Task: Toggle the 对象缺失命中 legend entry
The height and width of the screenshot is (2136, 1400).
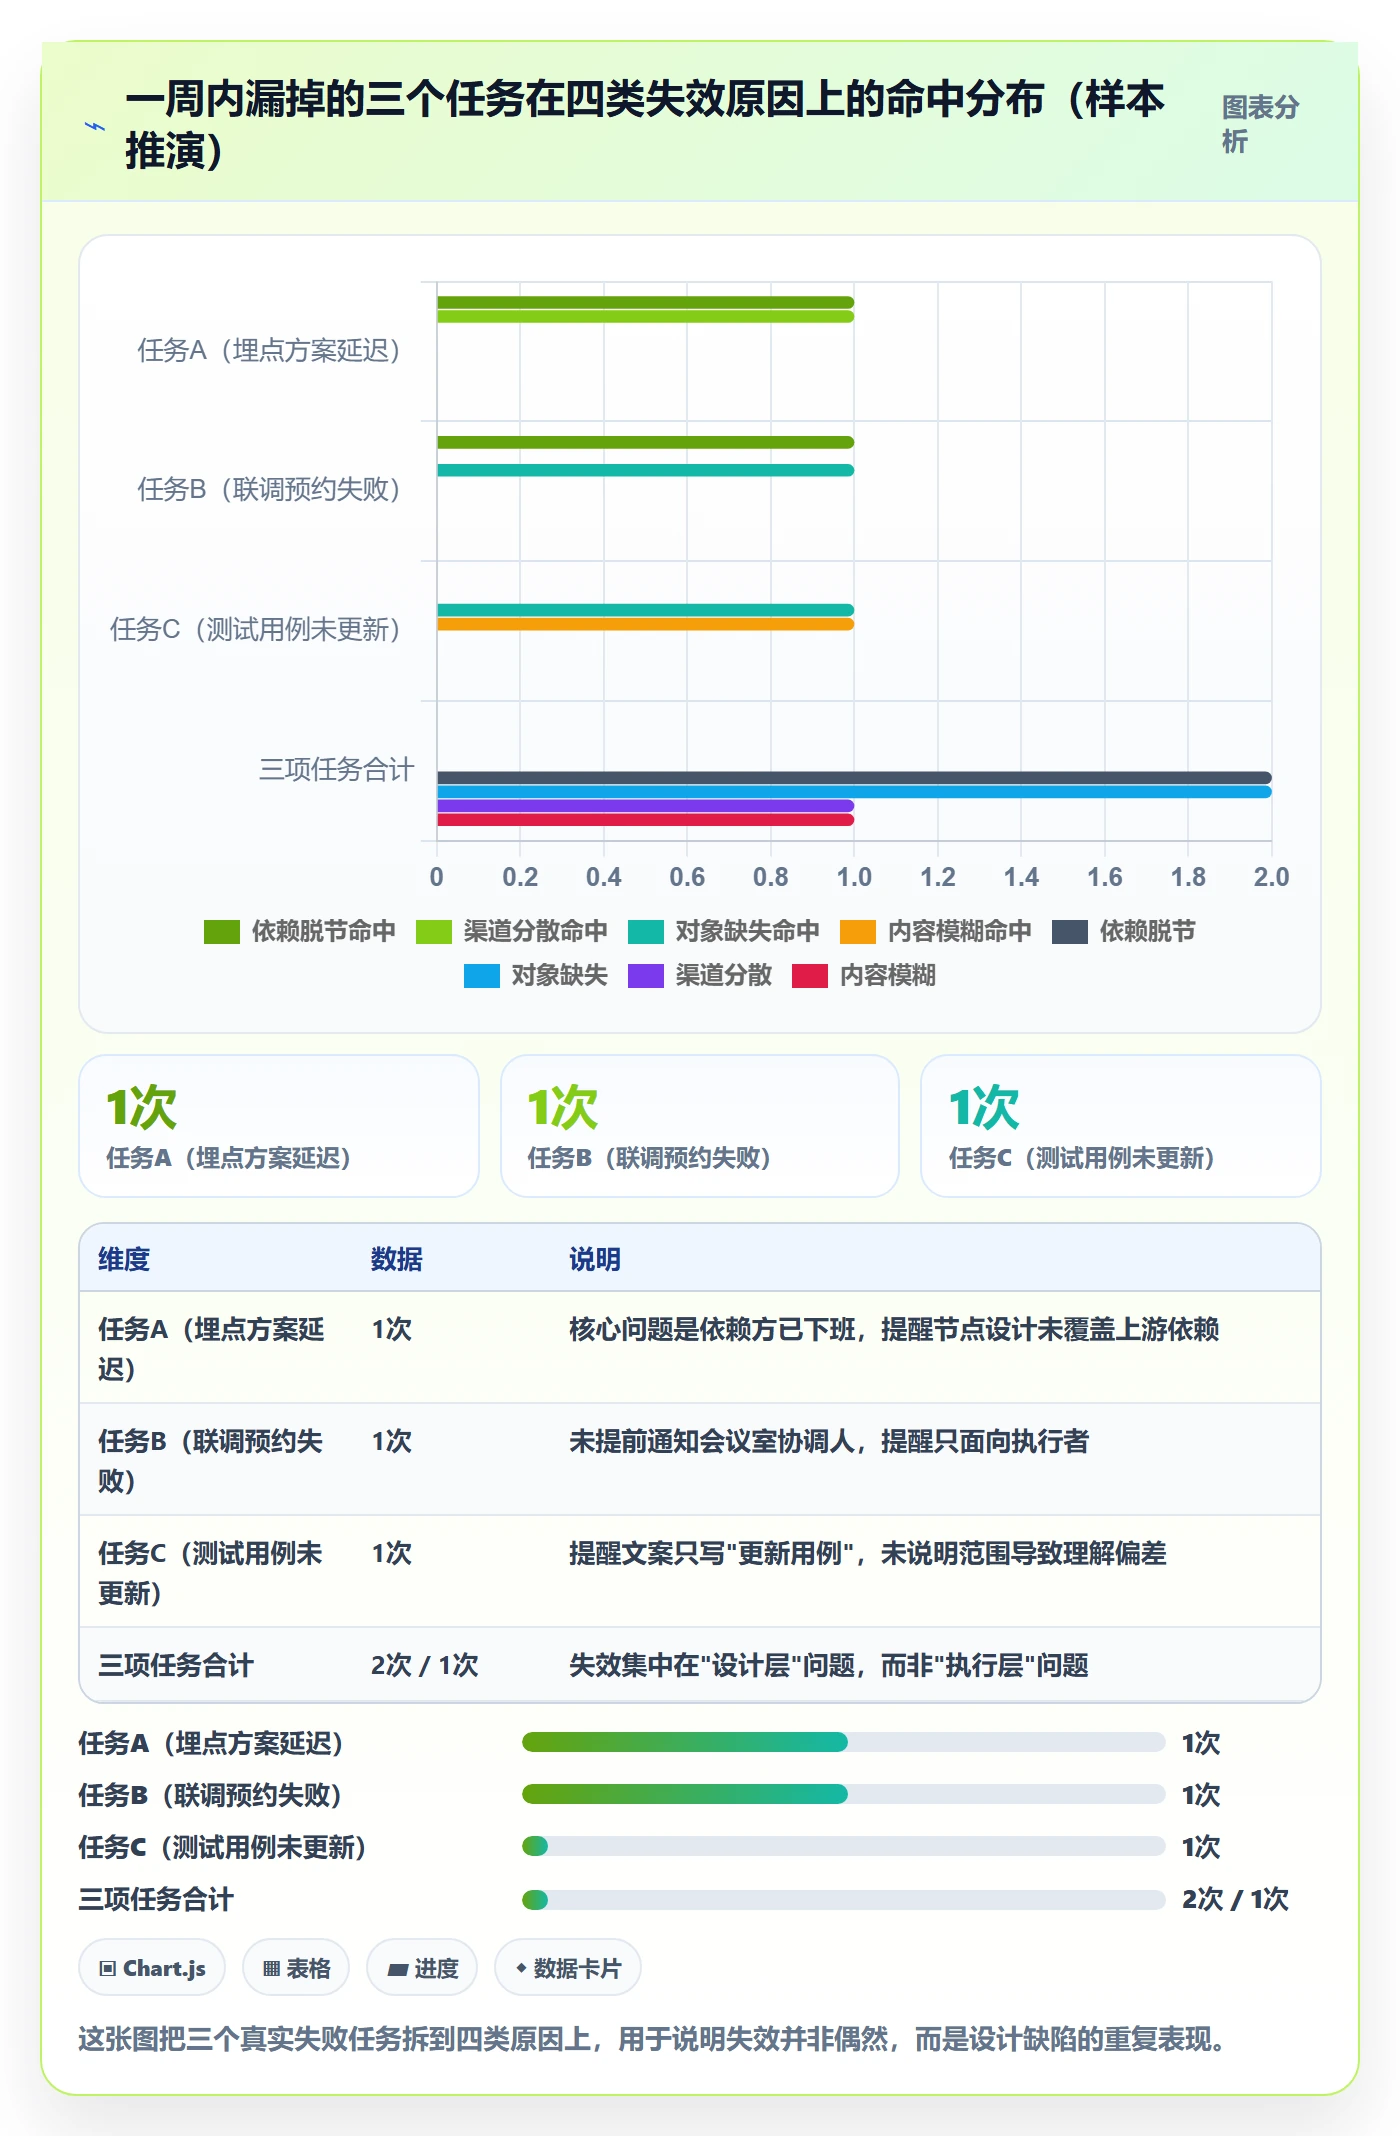Action: (724, 931)
